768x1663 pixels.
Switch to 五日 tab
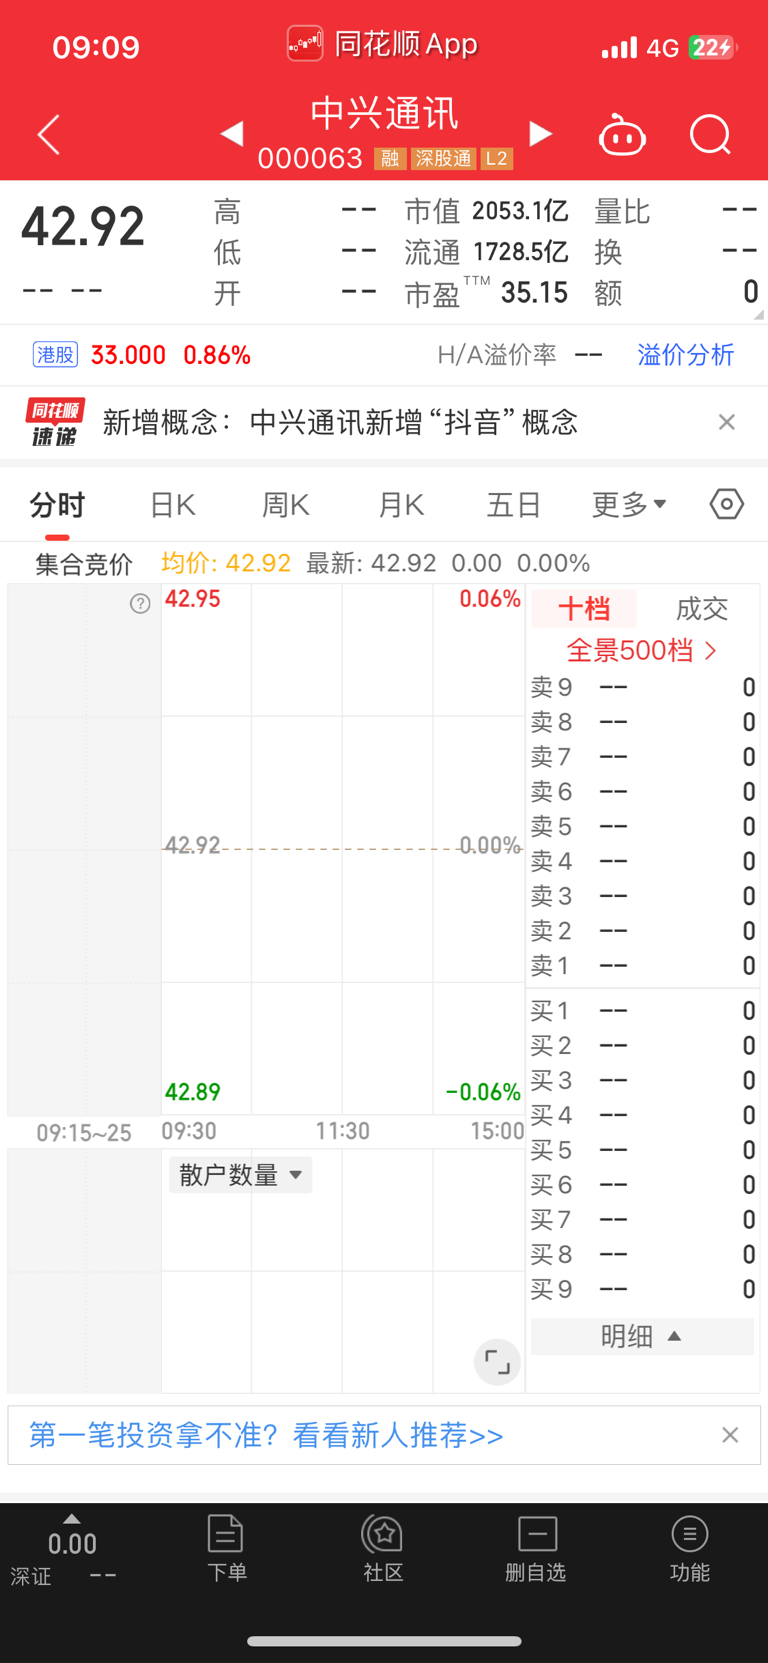click(x=514, y=505)
